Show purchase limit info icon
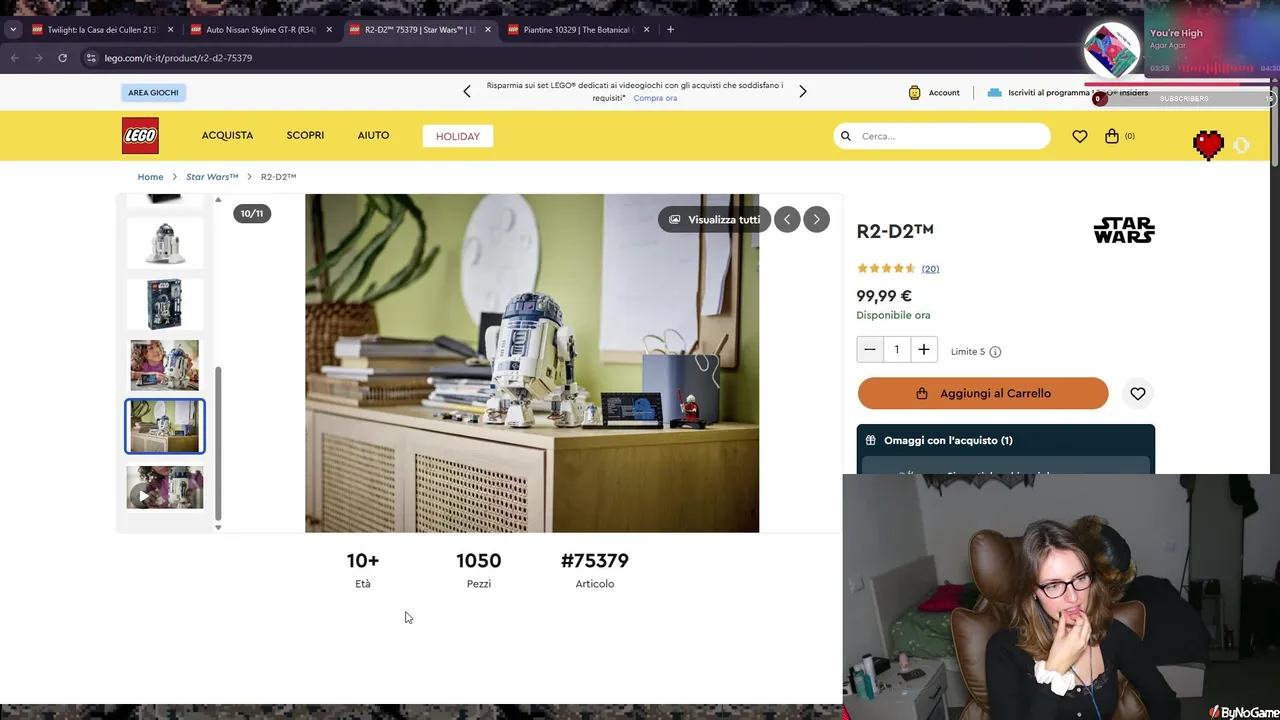1280x720 pixels. pos(995,351)
